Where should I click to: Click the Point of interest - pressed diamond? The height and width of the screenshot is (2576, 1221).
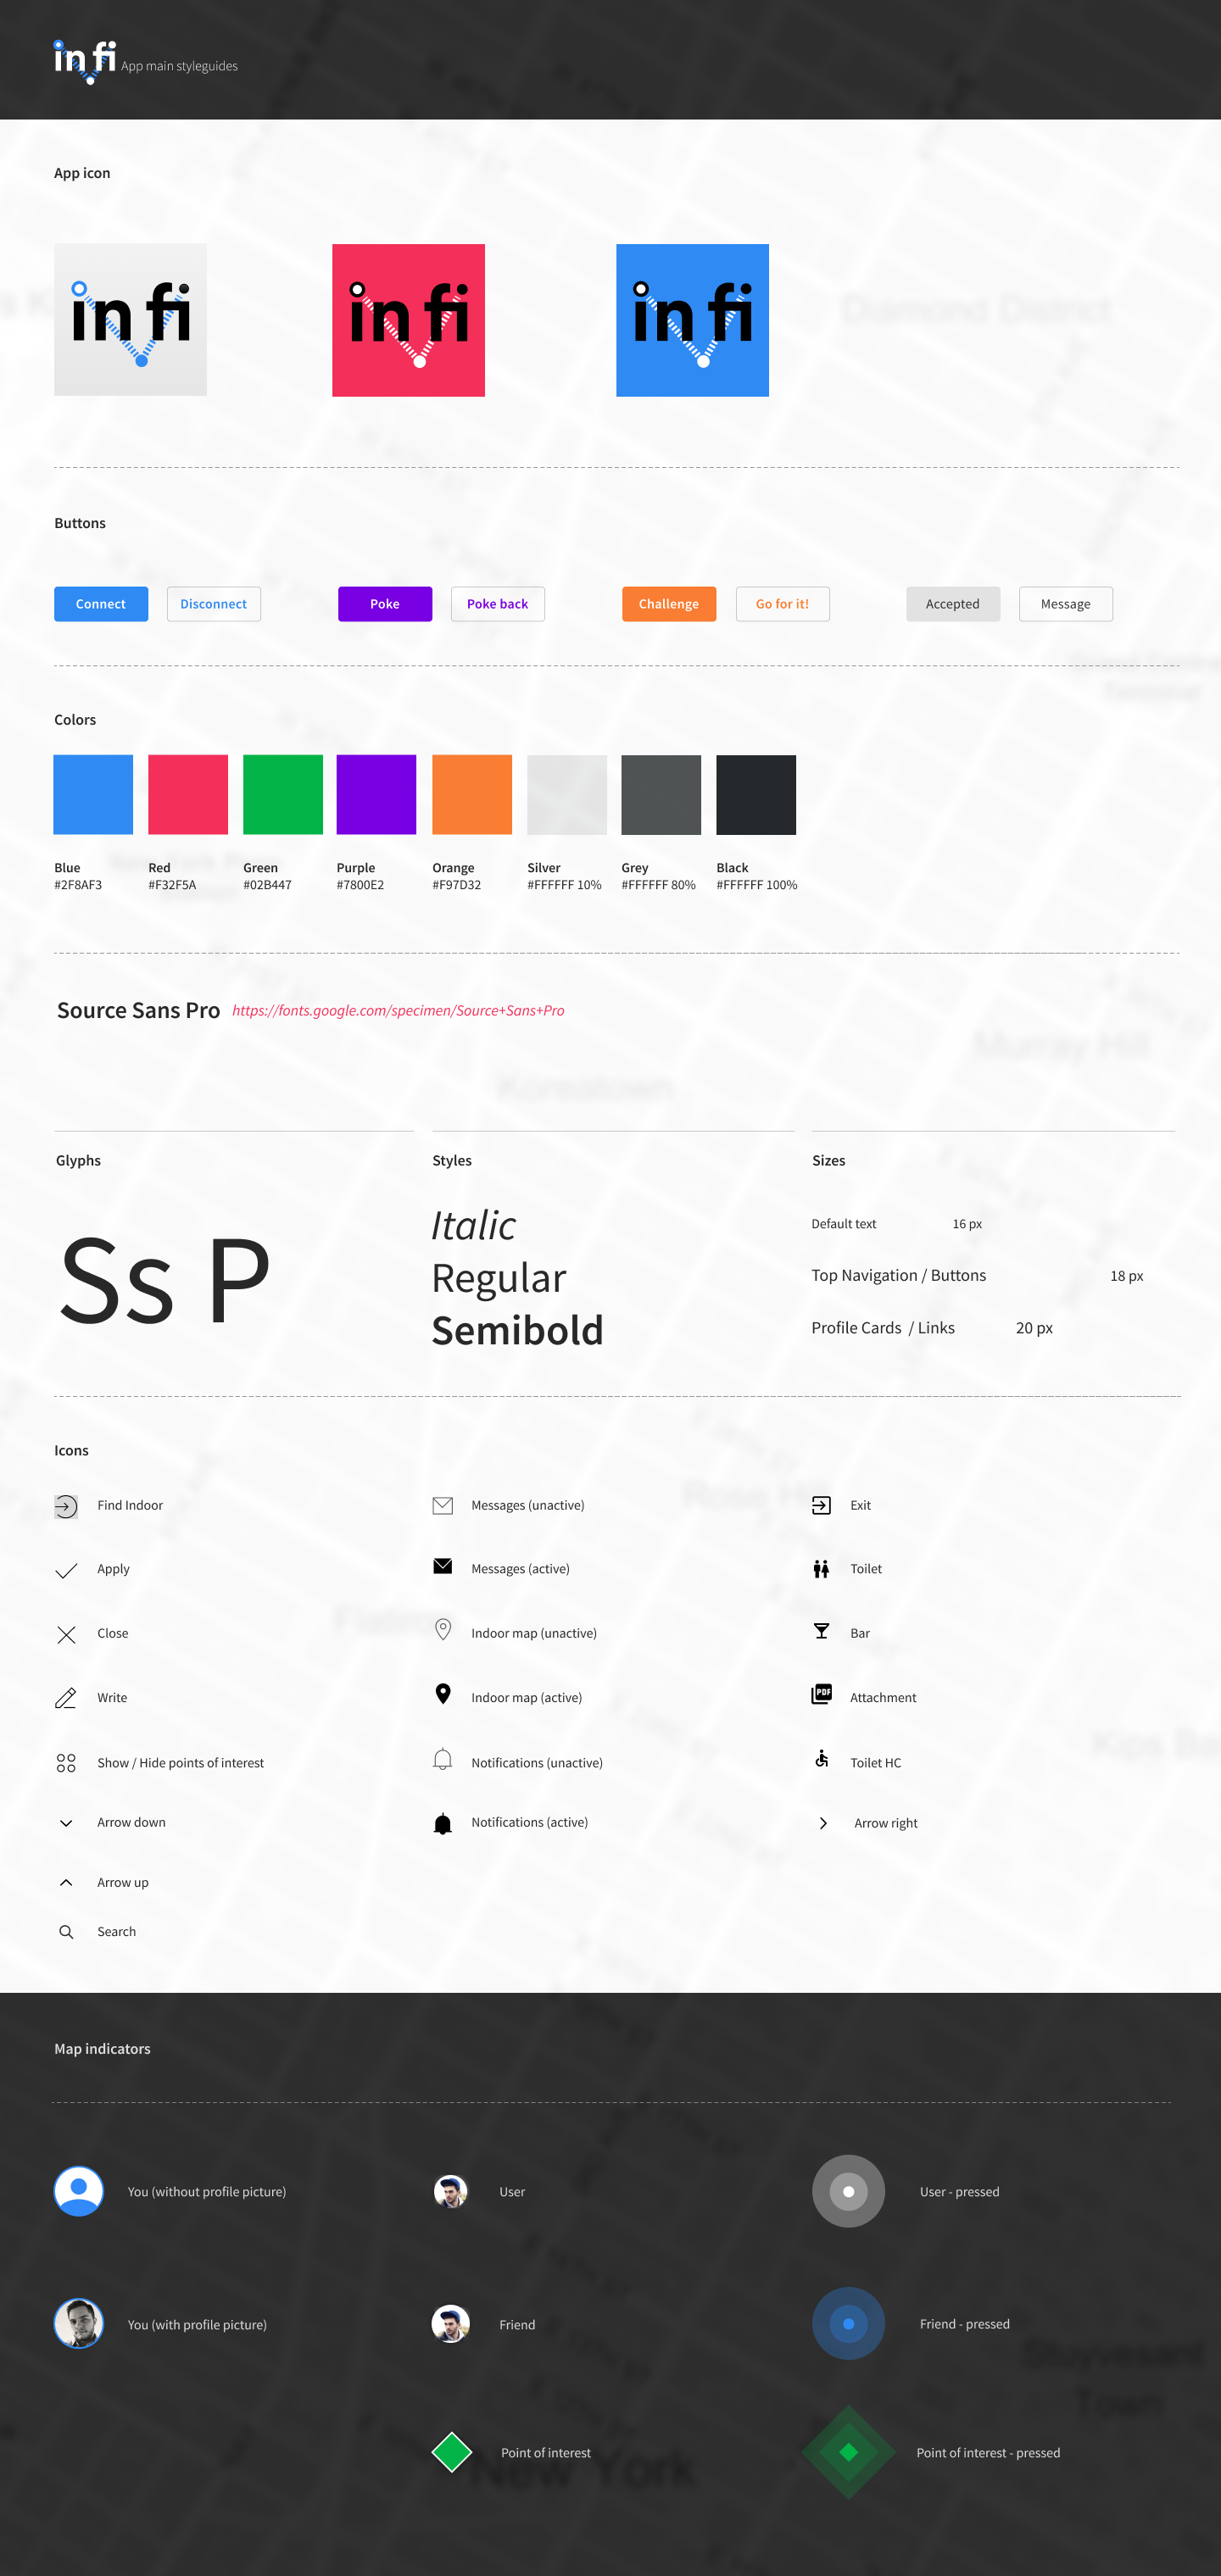tap(849, 2452)
